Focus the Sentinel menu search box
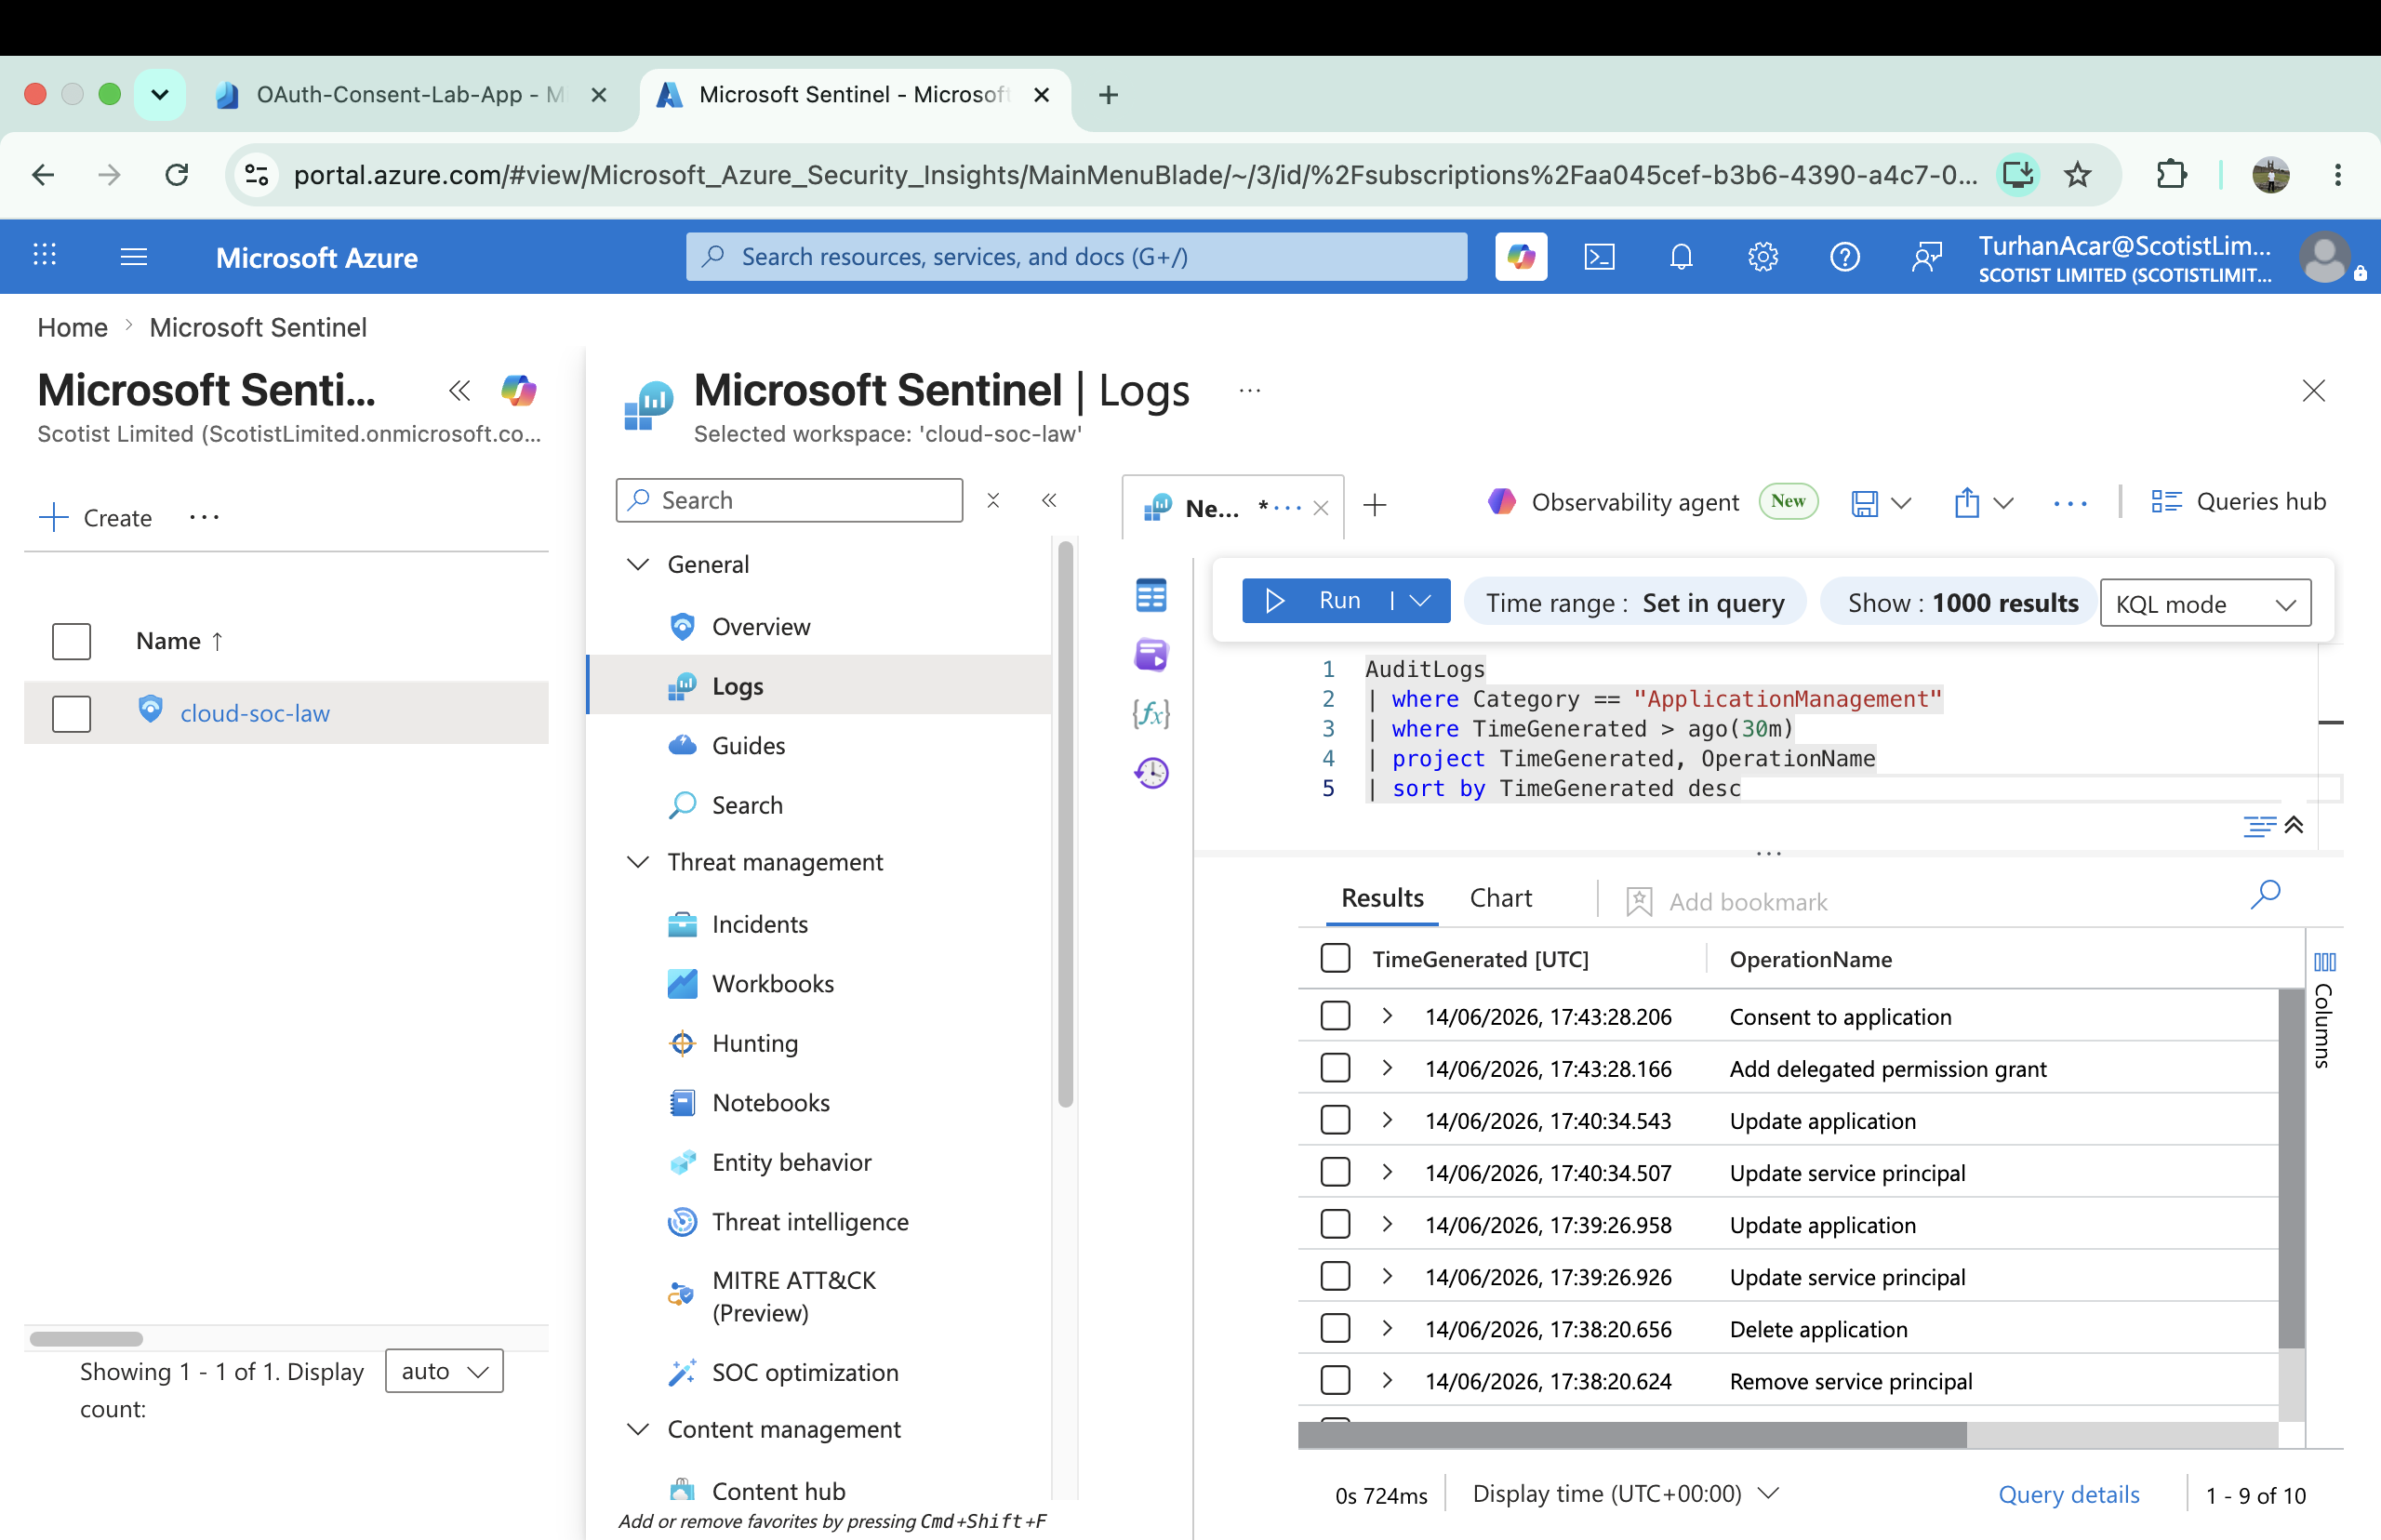 789,500
